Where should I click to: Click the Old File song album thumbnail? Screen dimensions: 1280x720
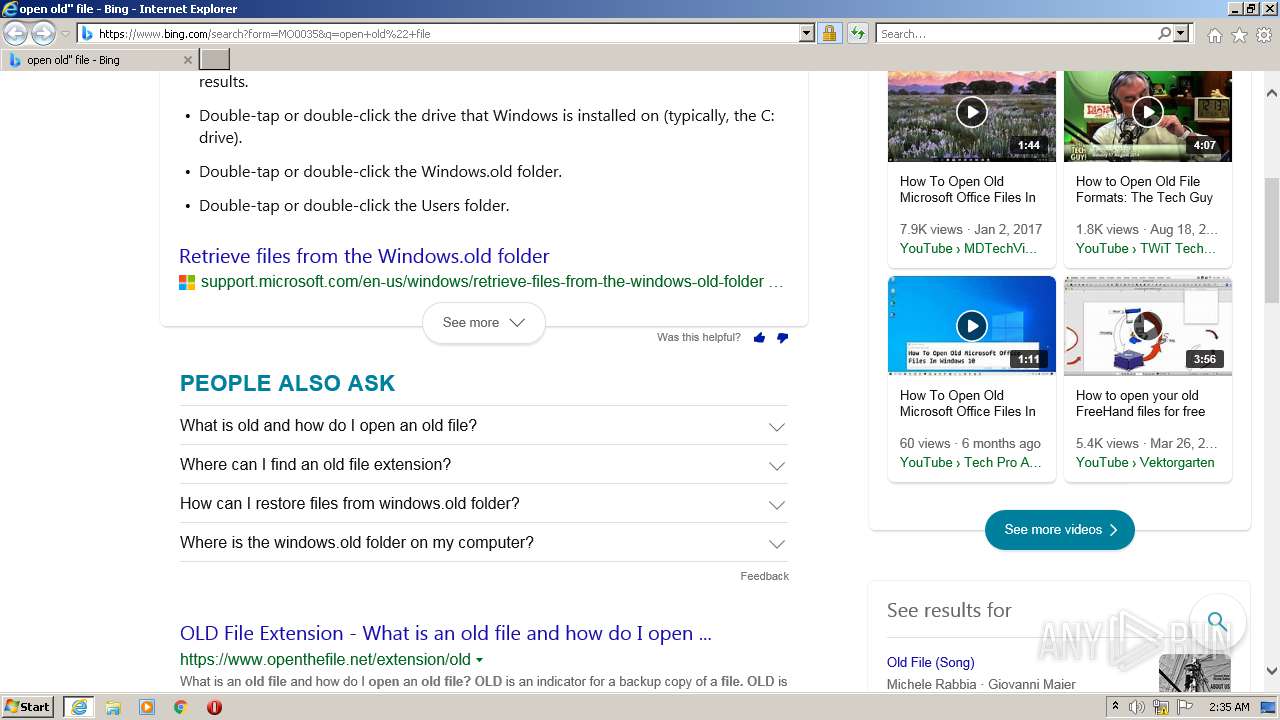click(x=1194, y=673)
